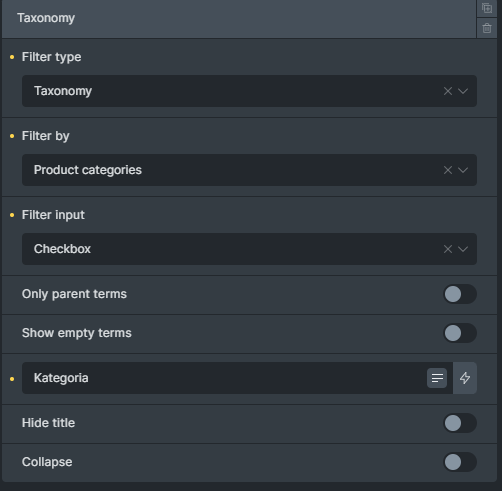Toggle the Hide title switch
502x491 pixels.
pos(460,423)
